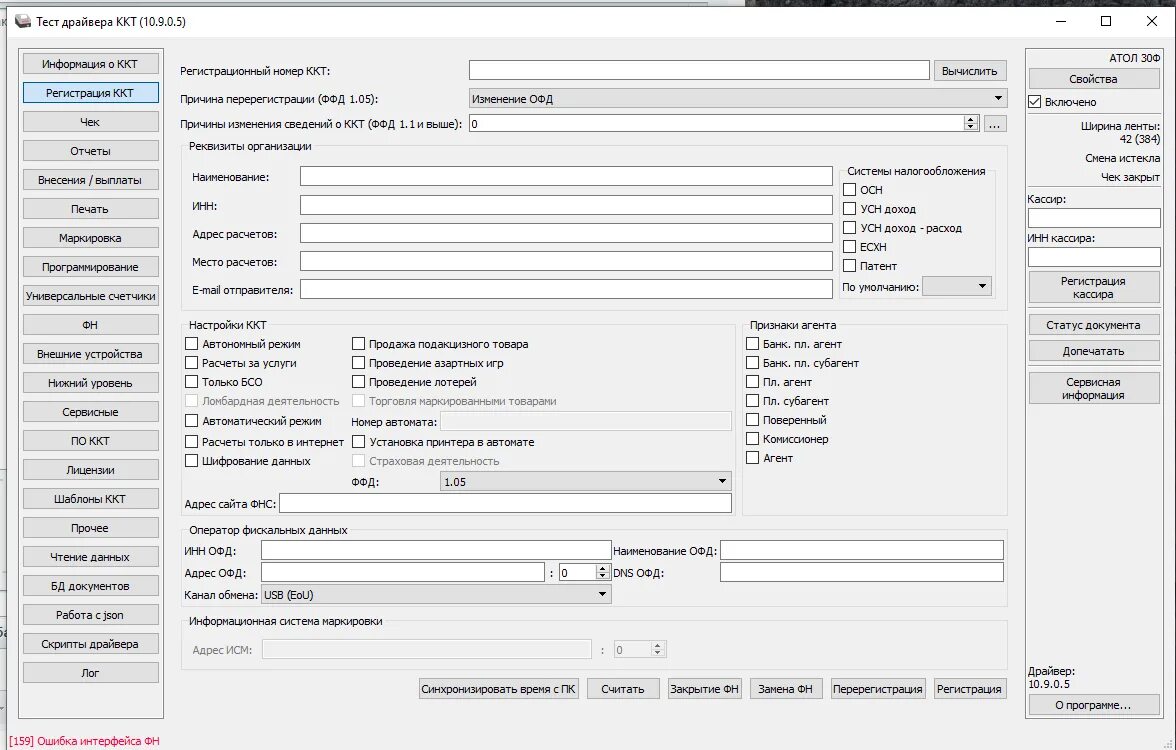Open the Информация о ККТ section
The width and height of the screenshot is (1176, 750).
click(x=90, y=64)
